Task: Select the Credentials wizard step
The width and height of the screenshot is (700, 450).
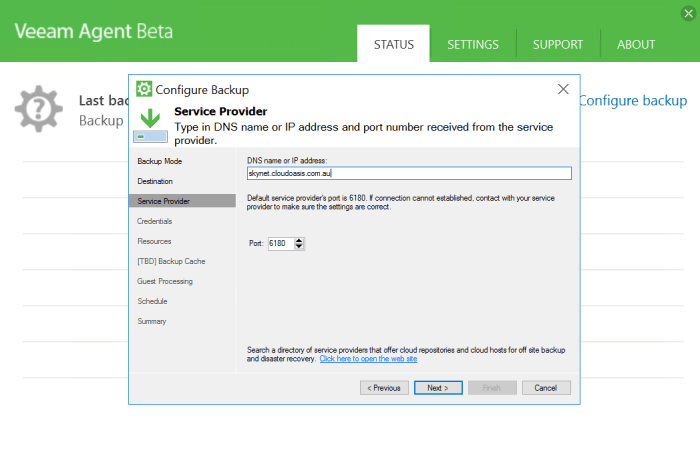Action: point(154,221)
